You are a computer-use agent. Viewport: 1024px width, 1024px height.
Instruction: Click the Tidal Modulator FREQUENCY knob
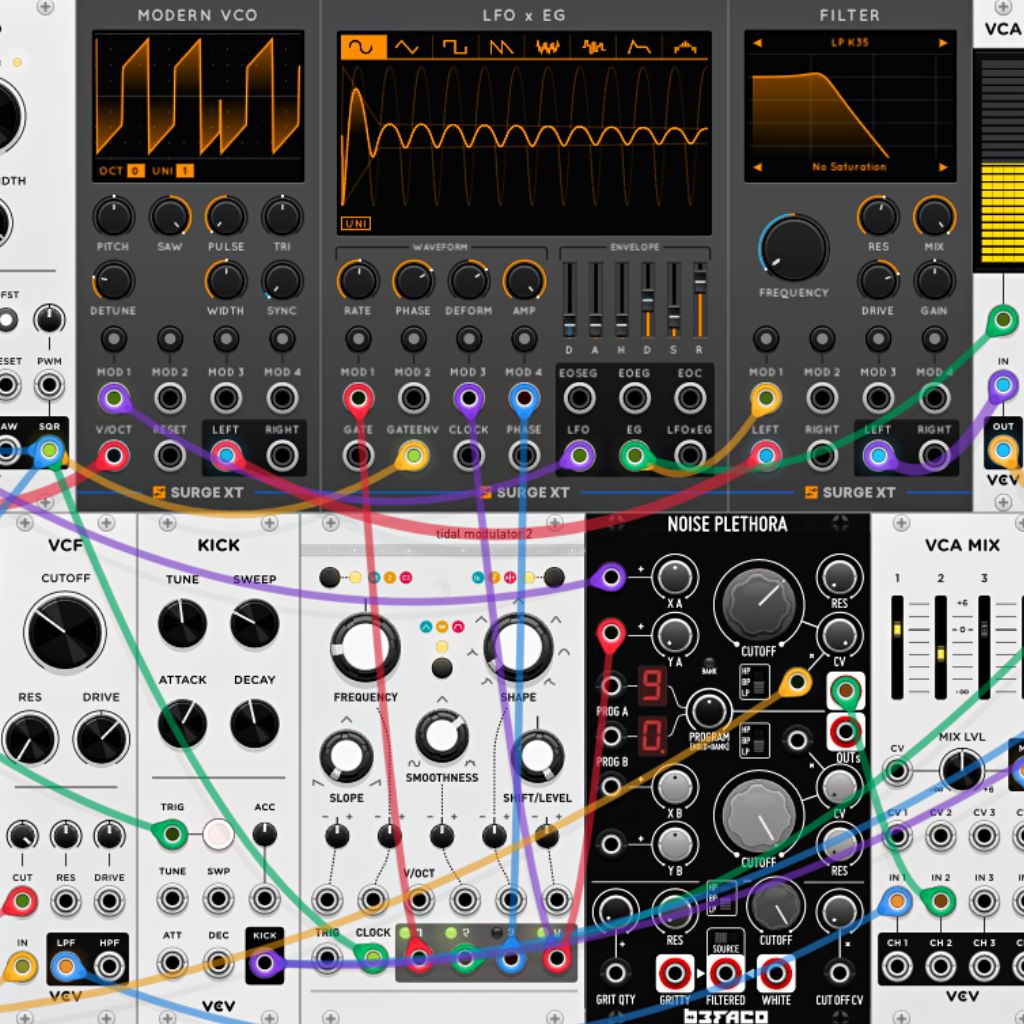(x=365, y=647)
